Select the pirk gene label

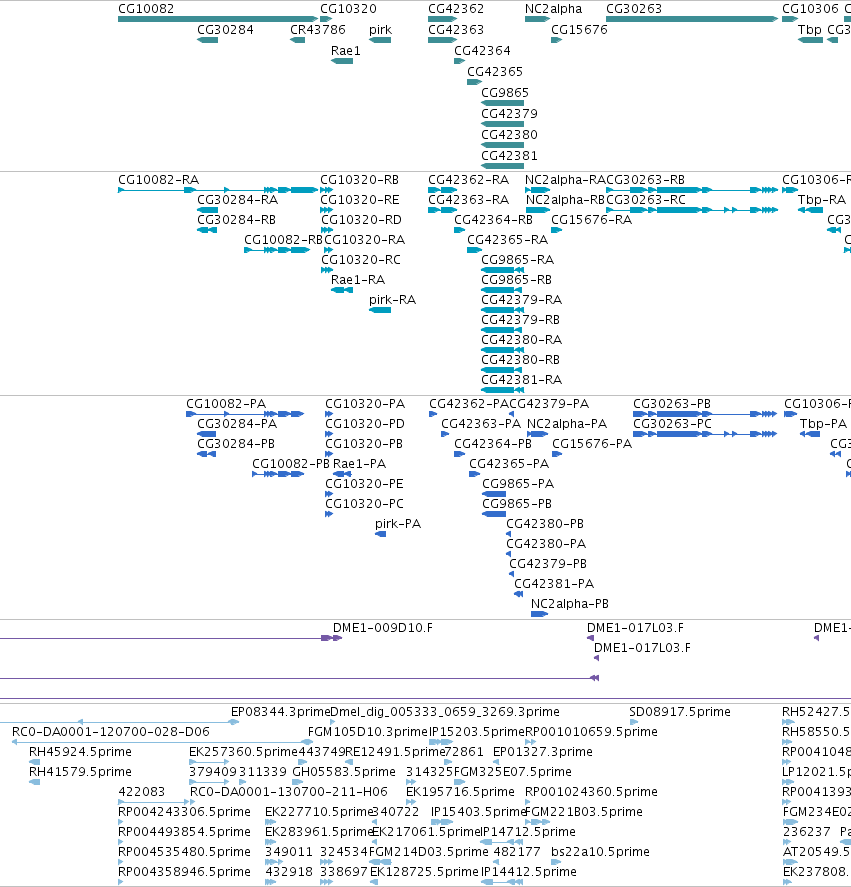pyautogui.click(x=380, y=30)
